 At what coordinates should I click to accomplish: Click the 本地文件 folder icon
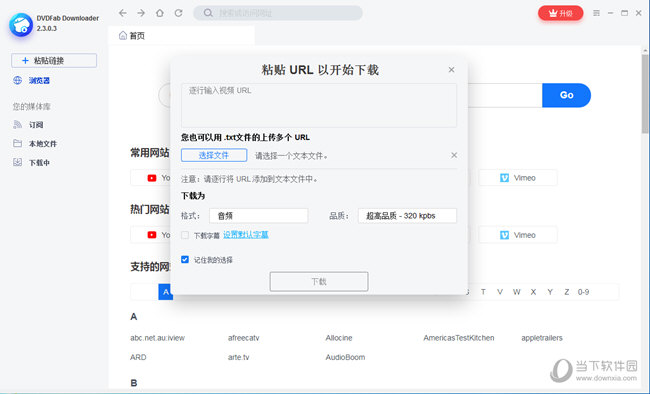17,143
